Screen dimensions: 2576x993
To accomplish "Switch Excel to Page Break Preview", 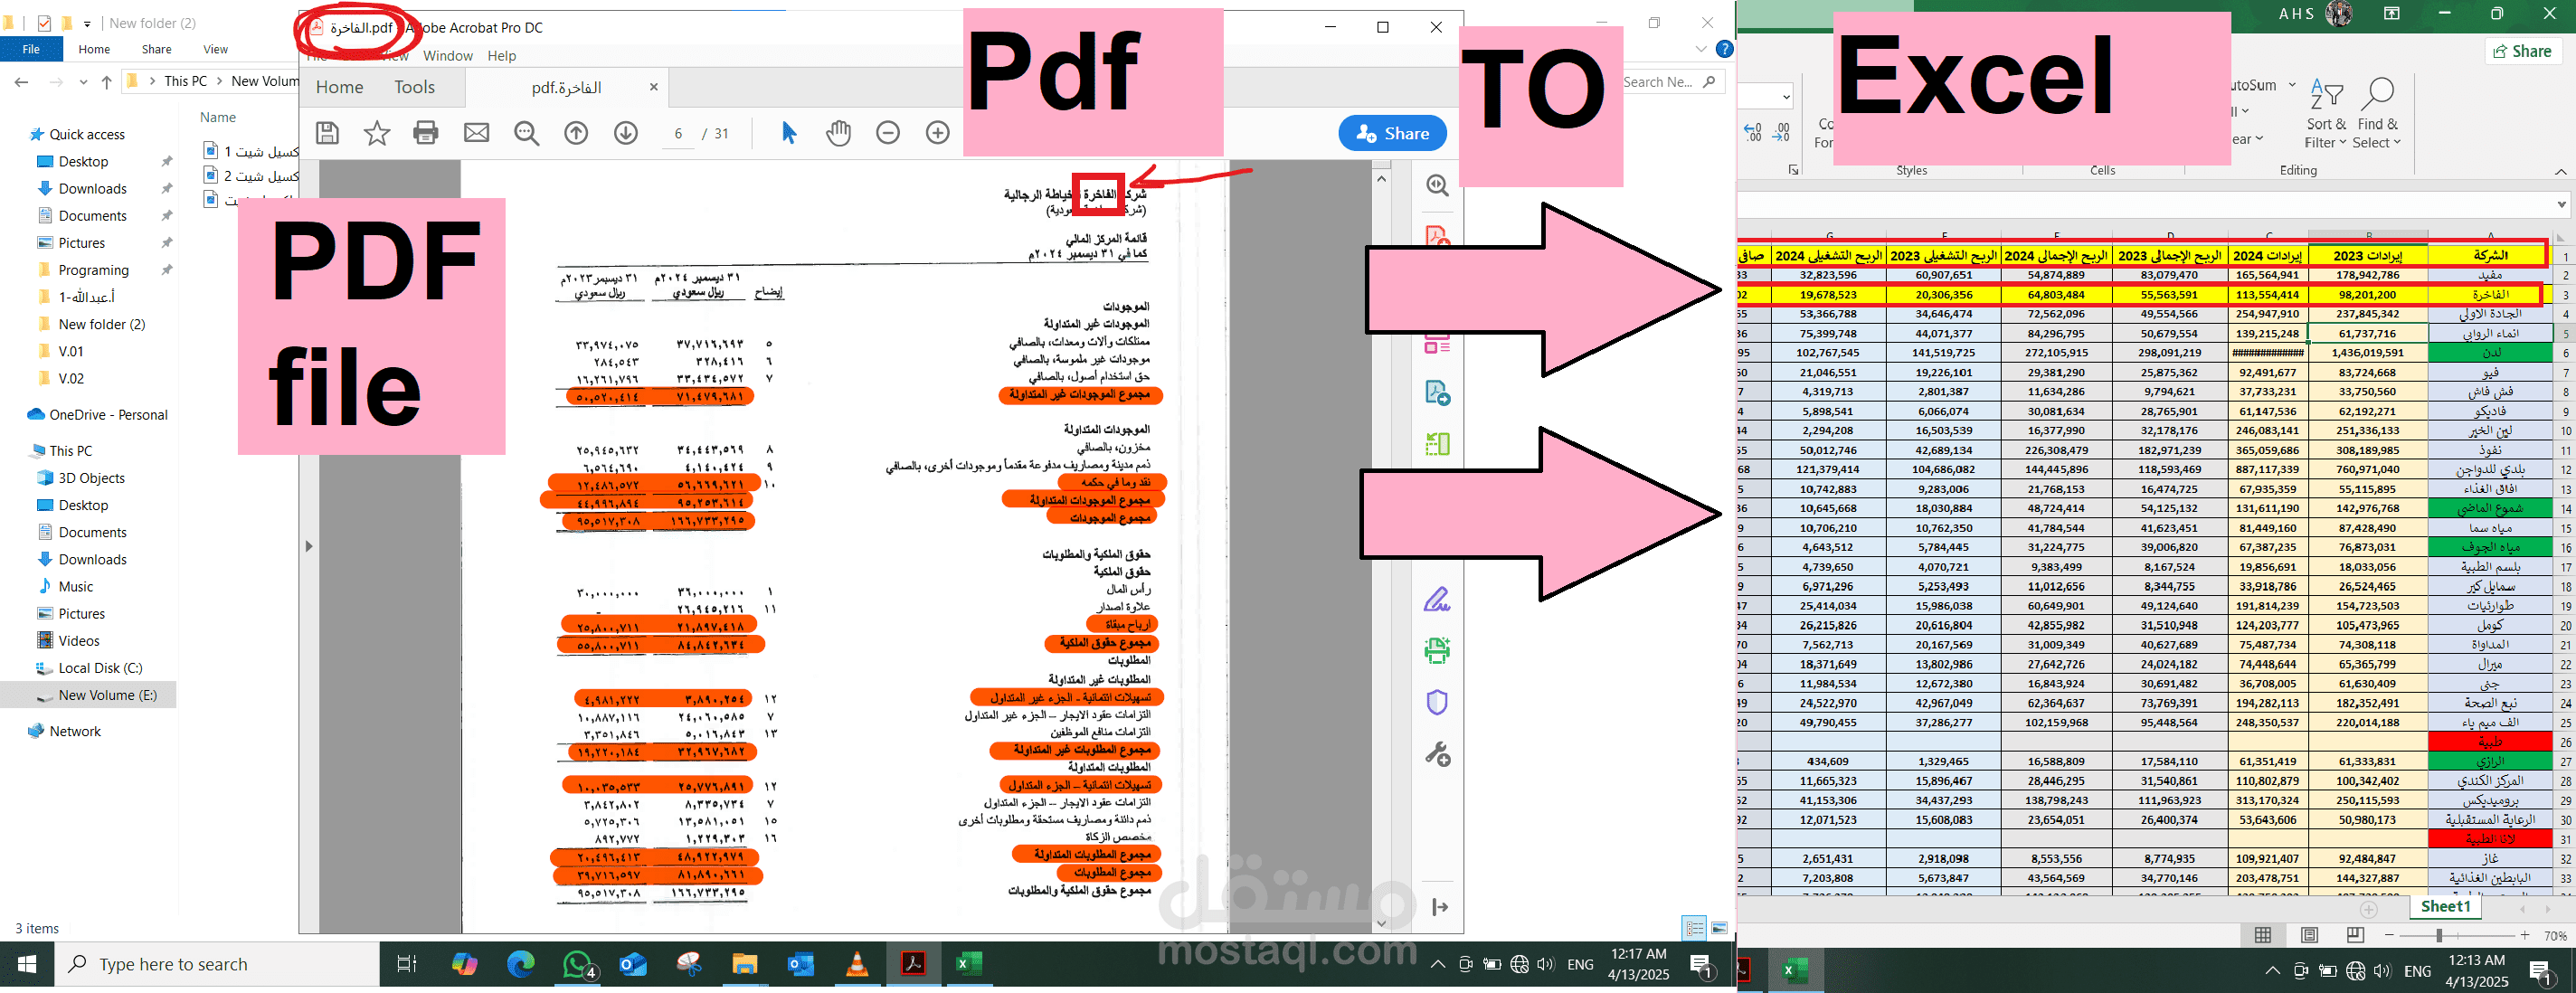I will [x=2356, y=935].
